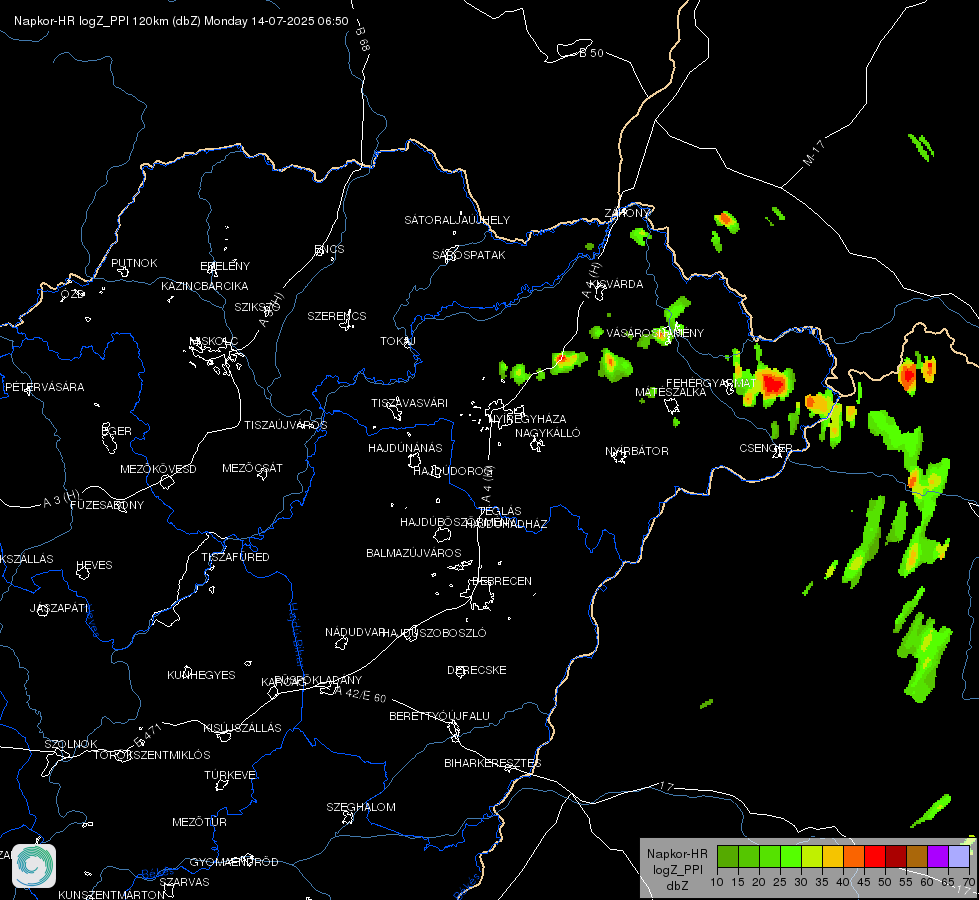Click the 'A 42/E 60' road label
The width and height of the screenshot is (979, 900).
361,694
